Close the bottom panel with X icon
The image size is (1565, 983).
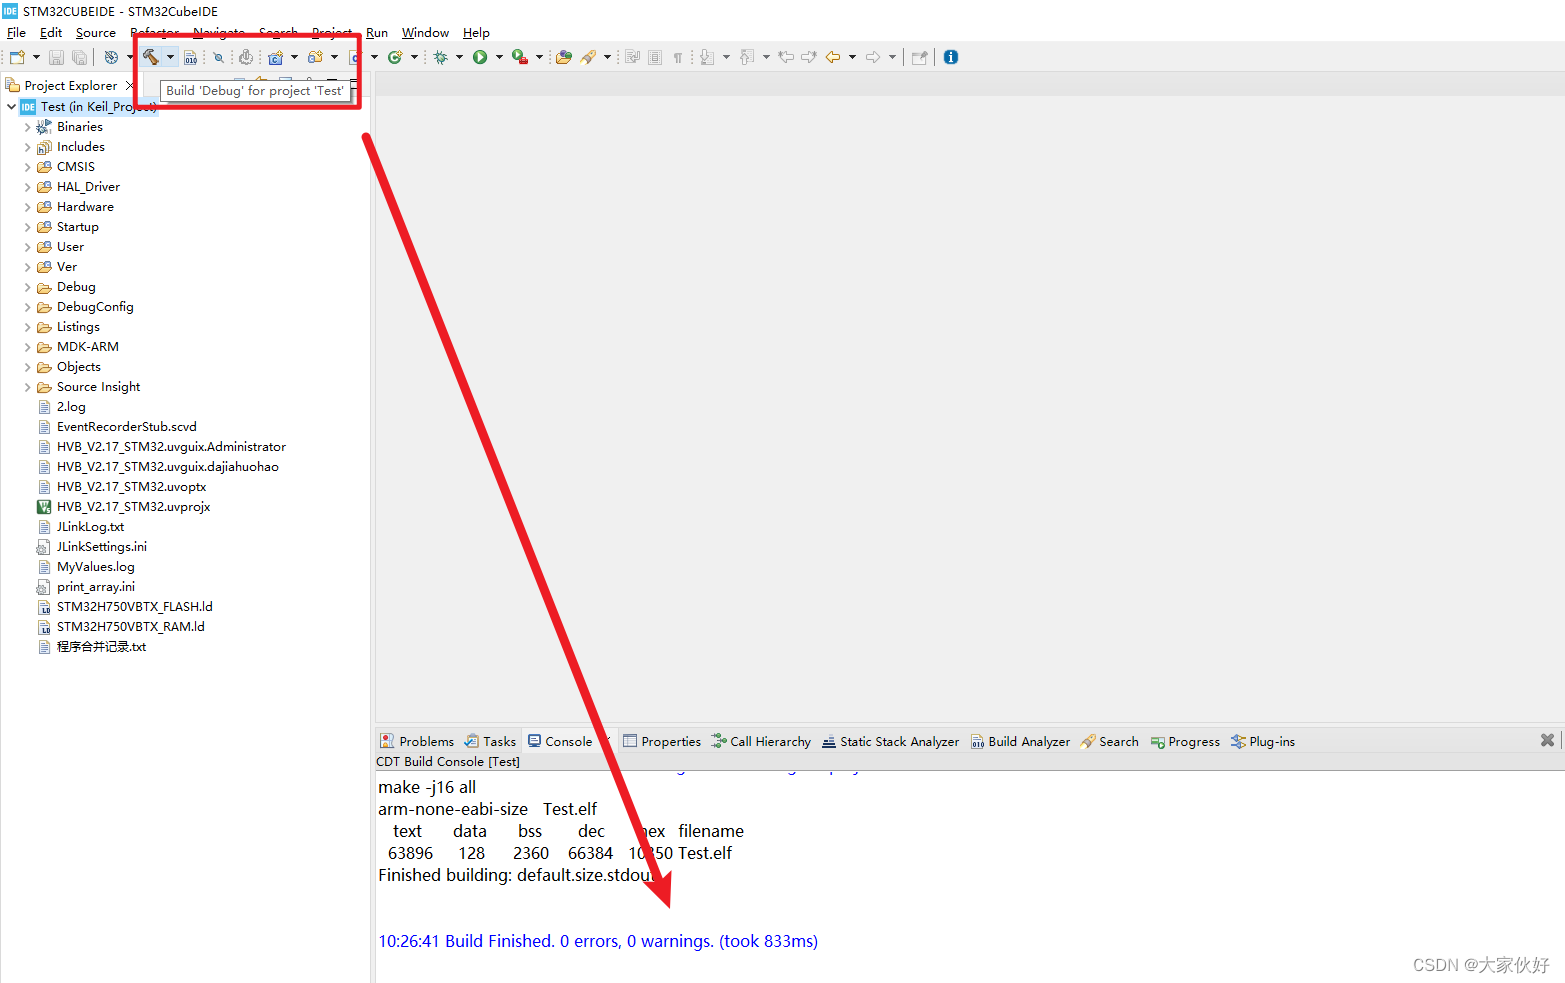[1547, 740]
